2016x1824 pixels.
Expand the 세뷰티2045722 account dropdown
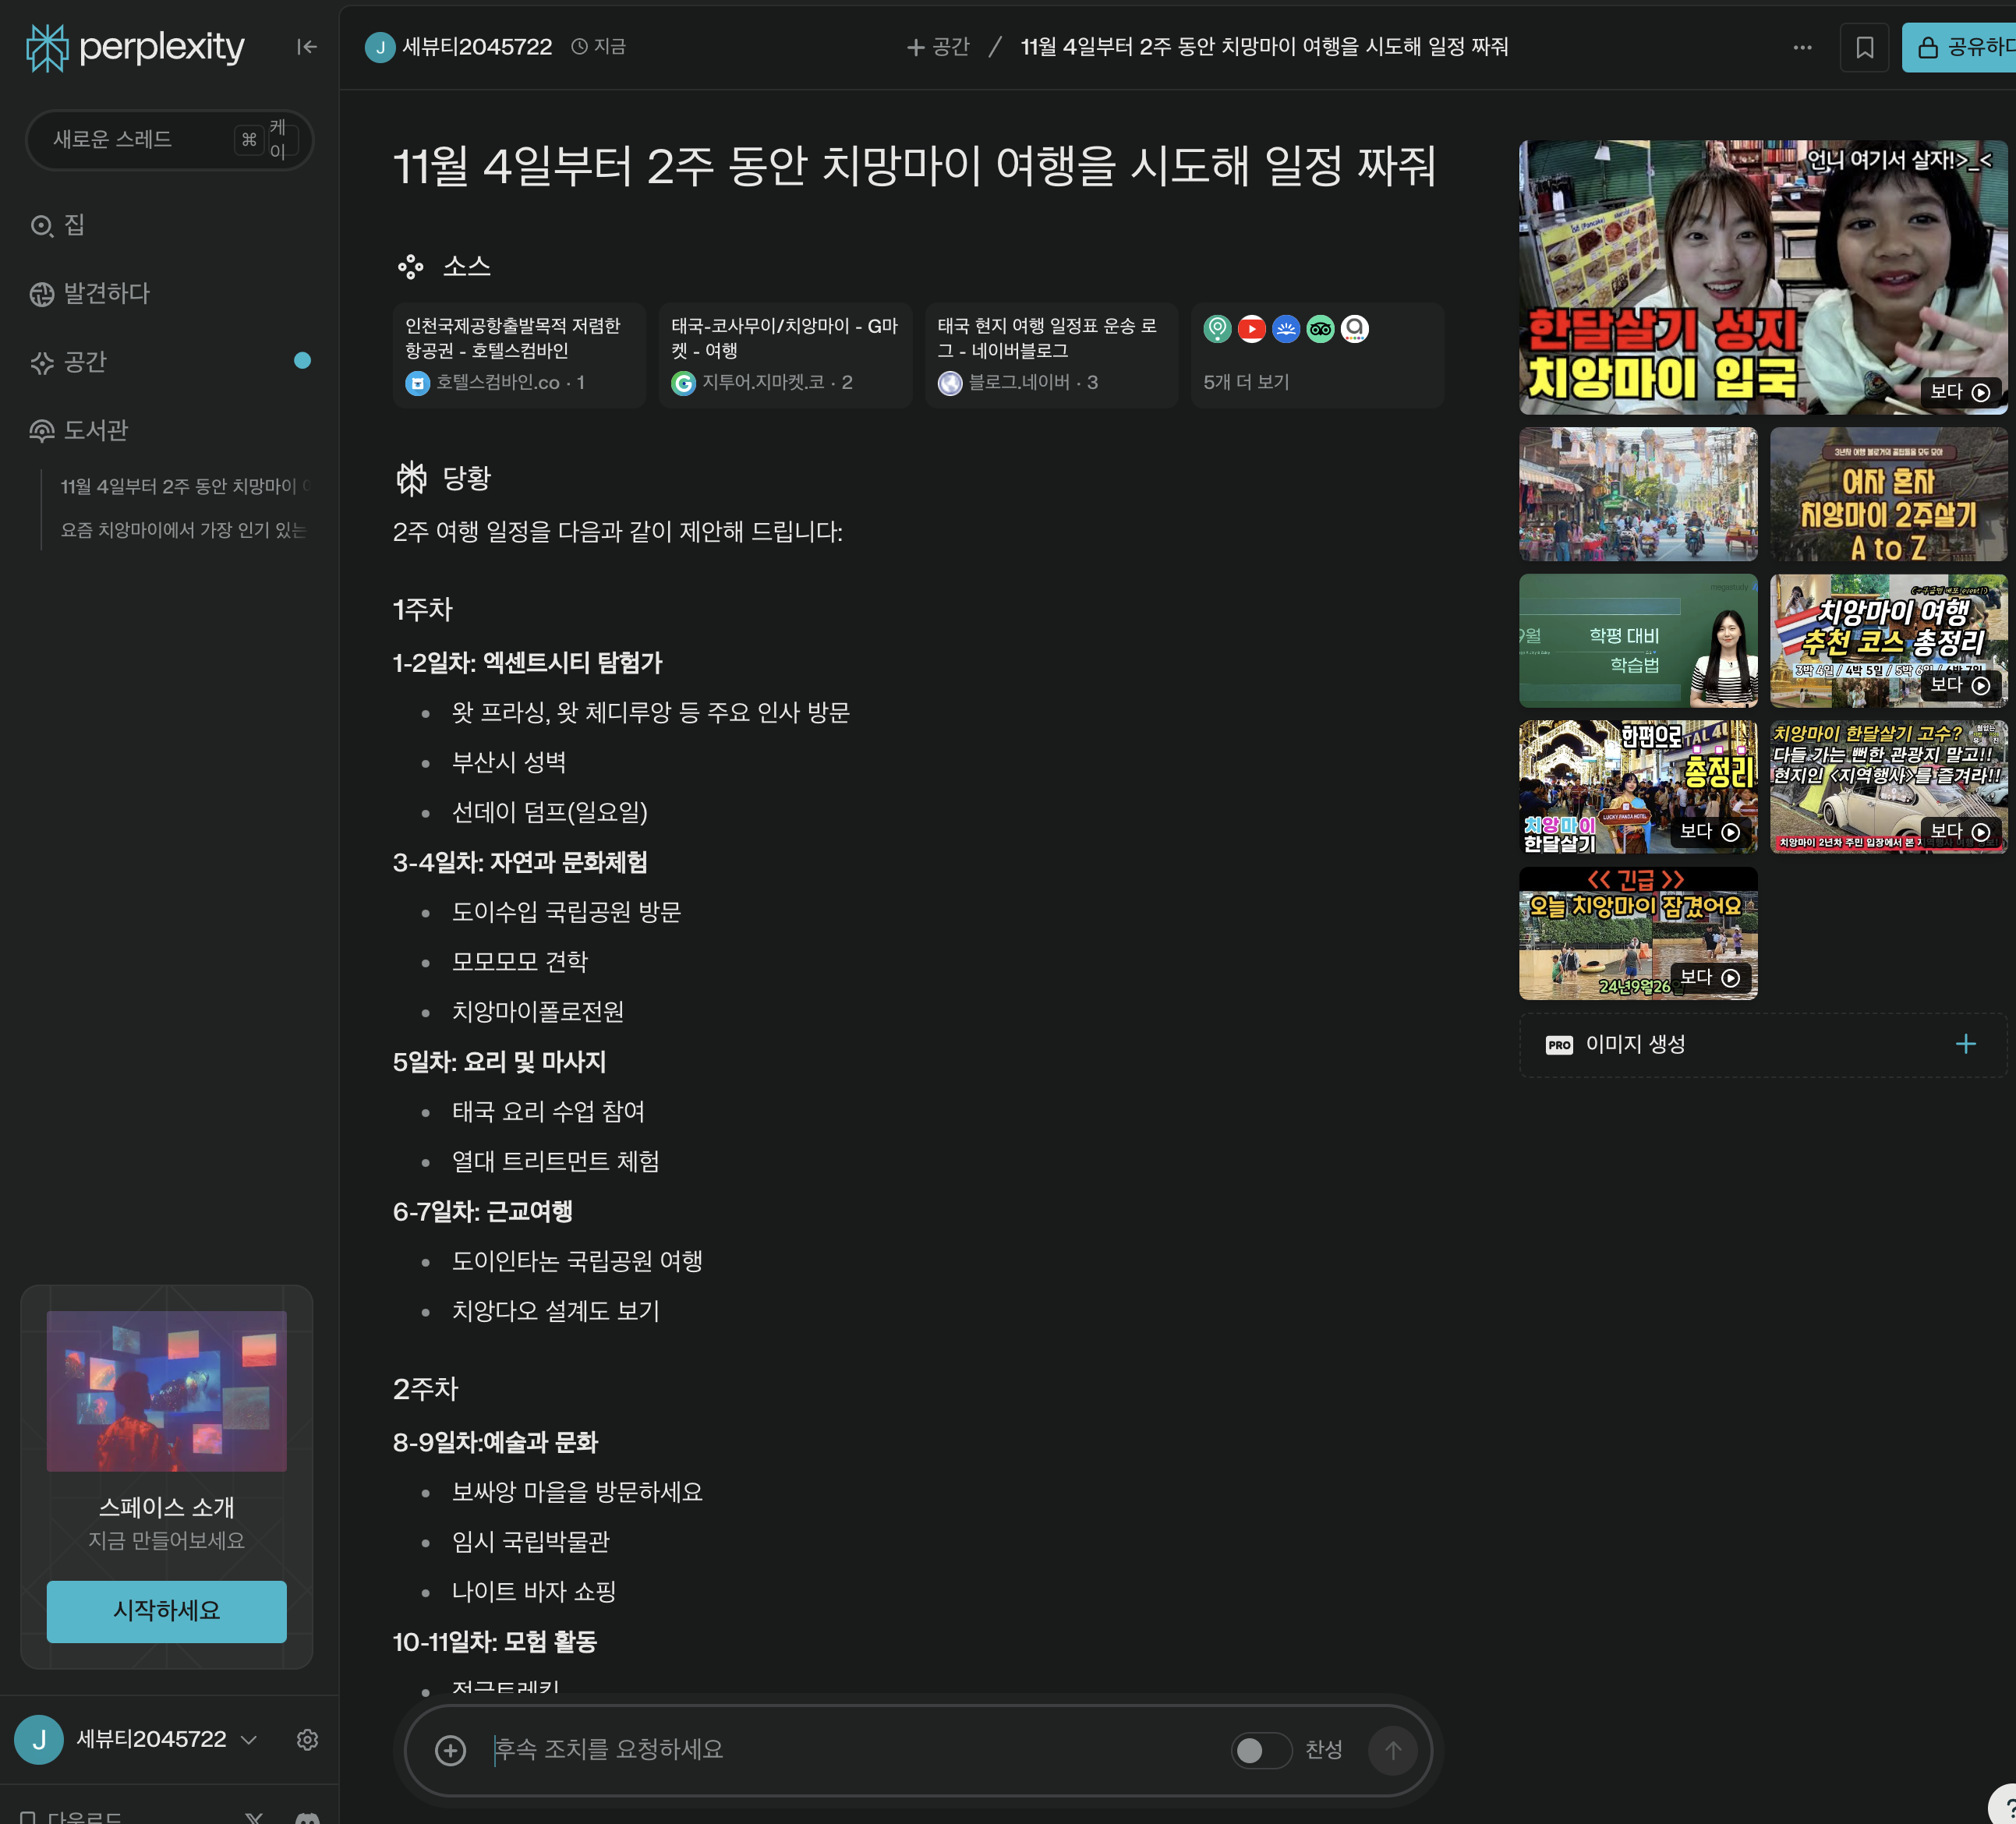pyautogui.click(x=248, y=1740)
